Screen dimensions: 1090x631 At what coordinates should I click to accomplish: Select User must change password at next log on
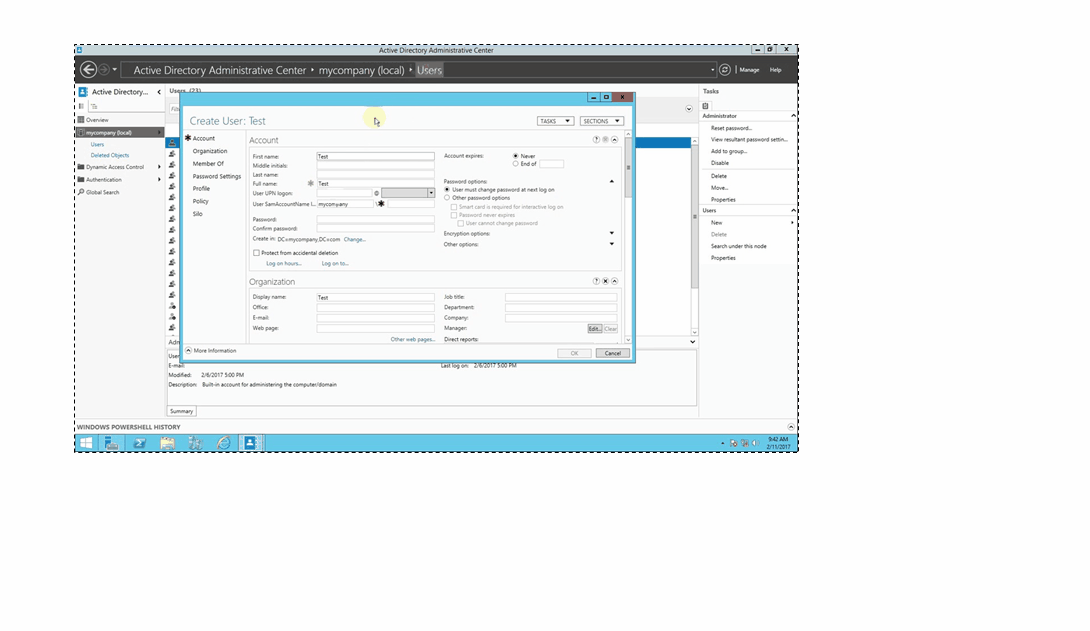point(447,189)
